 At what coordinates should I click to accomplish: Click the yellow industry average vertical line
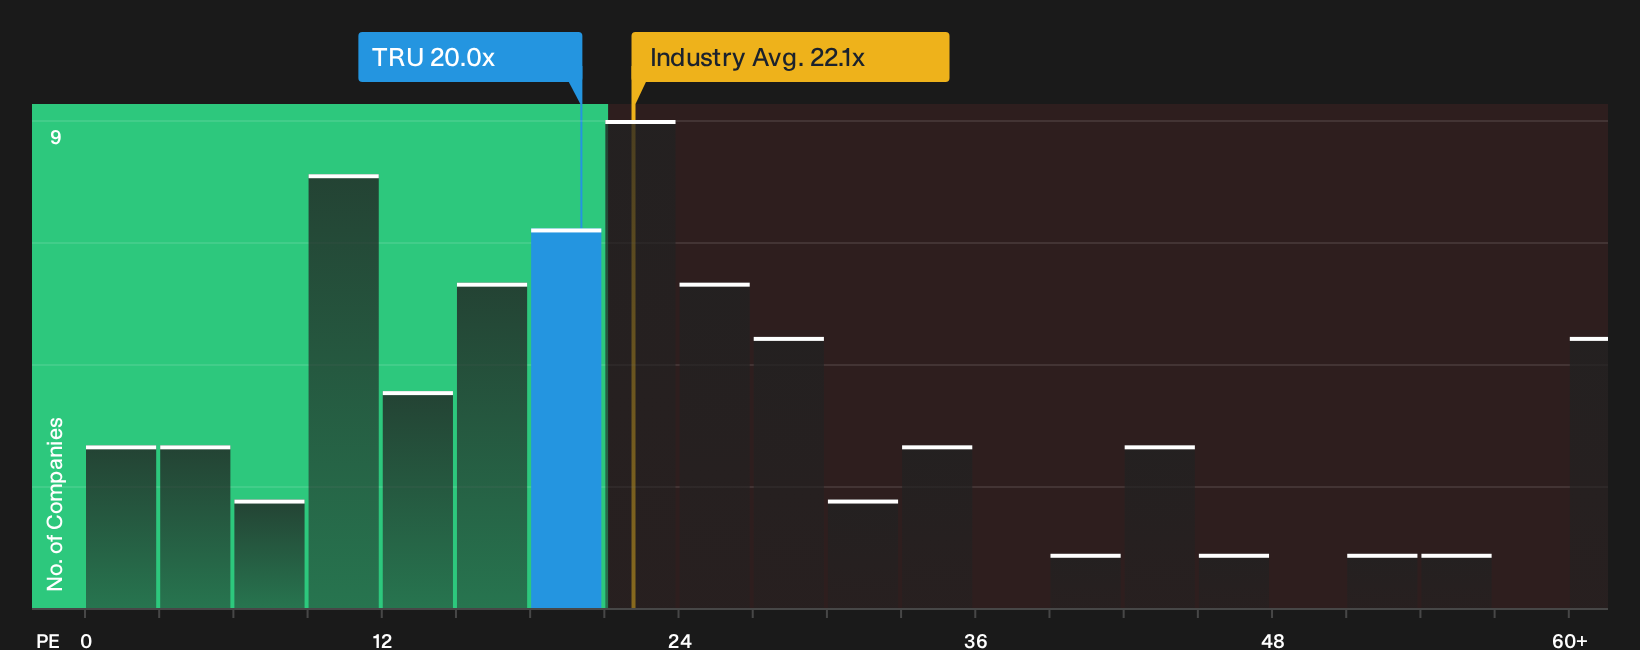coord(633,356)
